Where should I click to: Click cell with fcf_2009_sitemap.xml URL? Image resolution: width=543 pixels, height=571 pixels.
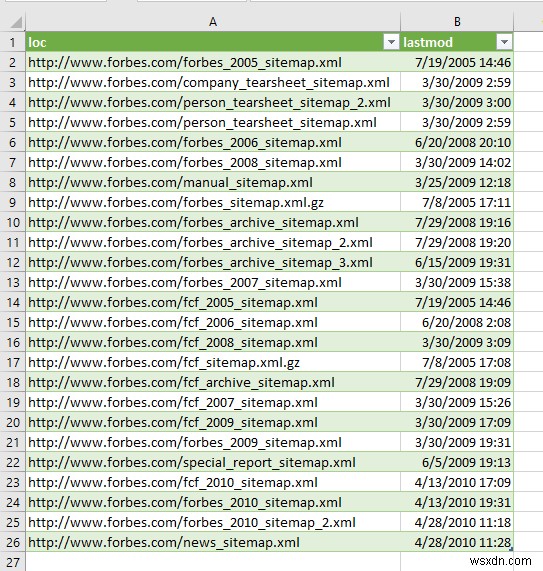[213, 422]
